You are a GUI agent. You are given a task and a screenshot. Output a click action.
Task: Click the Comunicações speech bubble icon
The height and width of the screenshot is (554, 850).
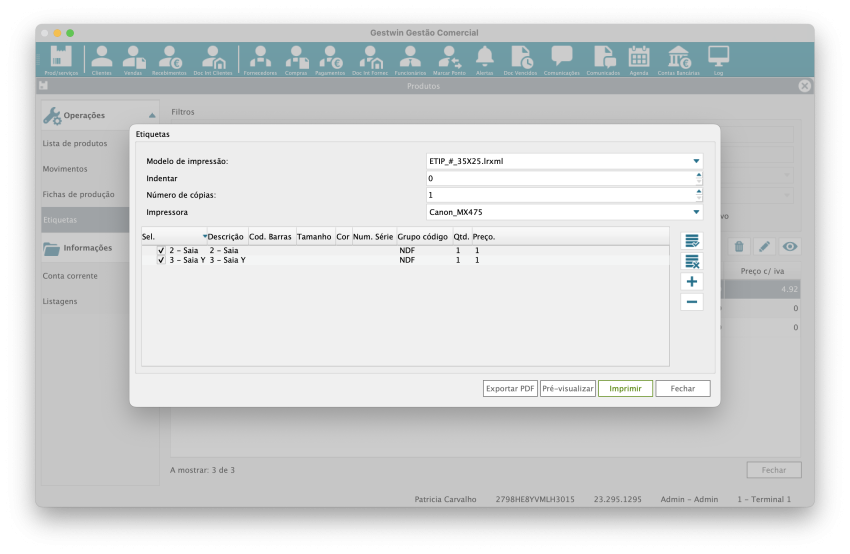(562, 58)
